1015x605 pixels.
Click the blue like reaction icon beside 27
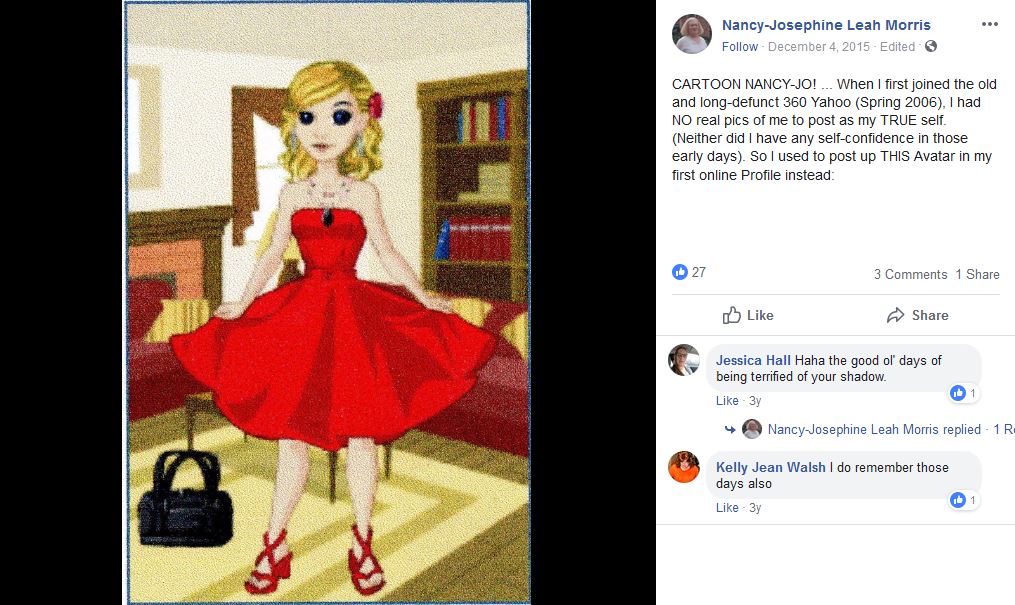(x=680, y=272)
